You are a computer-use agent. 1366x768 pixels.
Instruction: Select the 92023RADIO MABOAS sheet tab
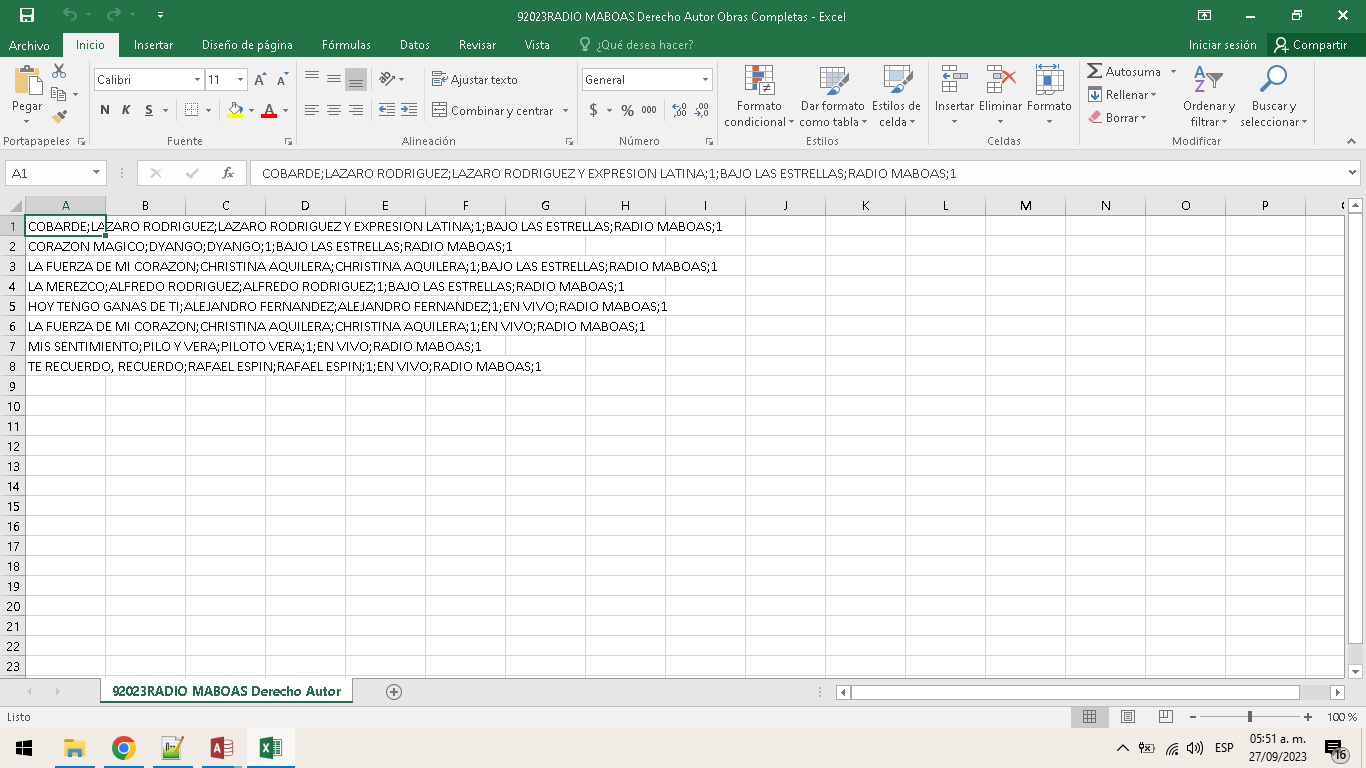[x=226, y=691]
